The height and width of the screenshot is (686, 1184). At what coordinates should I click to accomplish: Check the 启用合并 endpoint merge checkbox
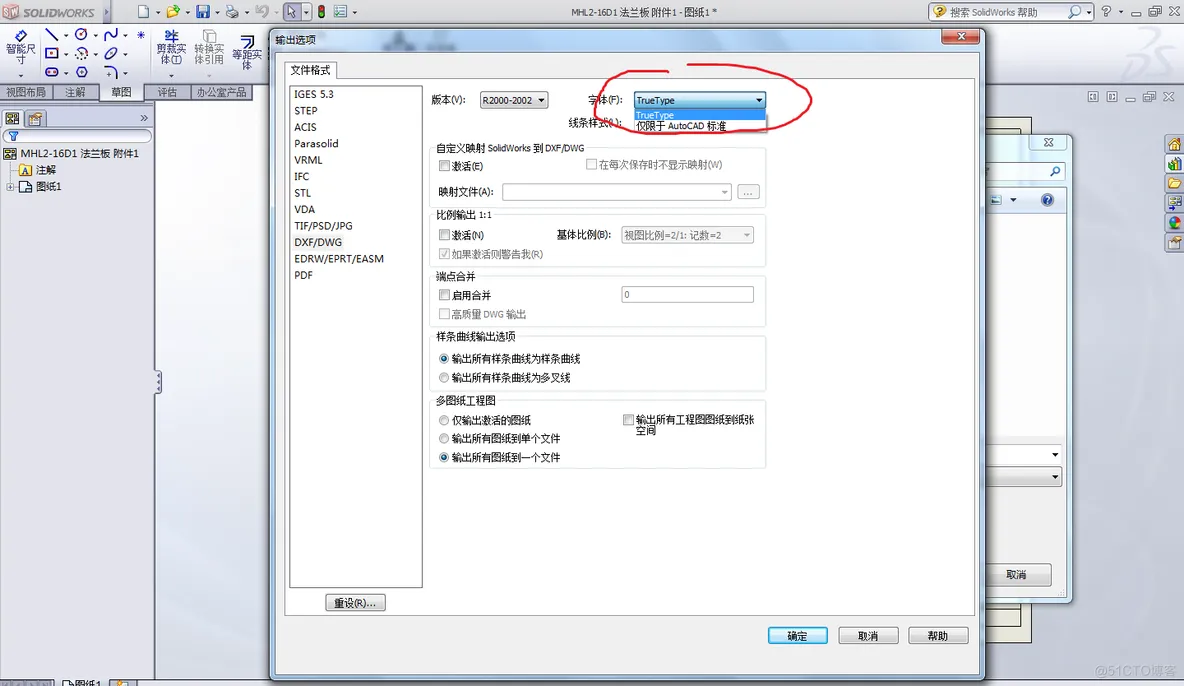[444, 295]
